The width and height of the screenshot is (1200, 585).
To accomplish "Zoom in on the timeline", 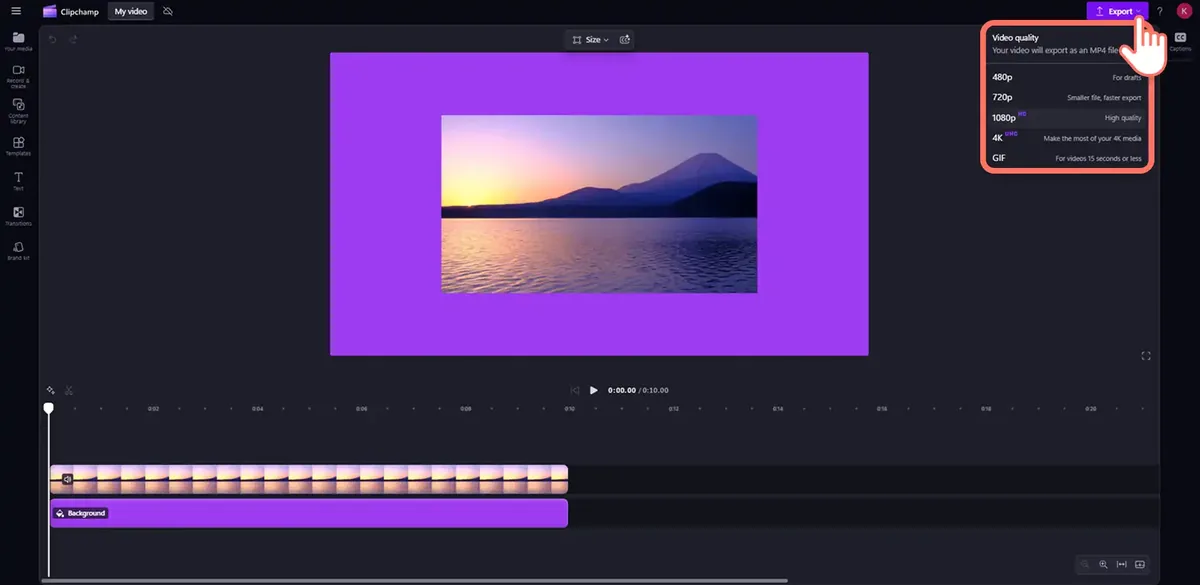I will coord(1103,564).
